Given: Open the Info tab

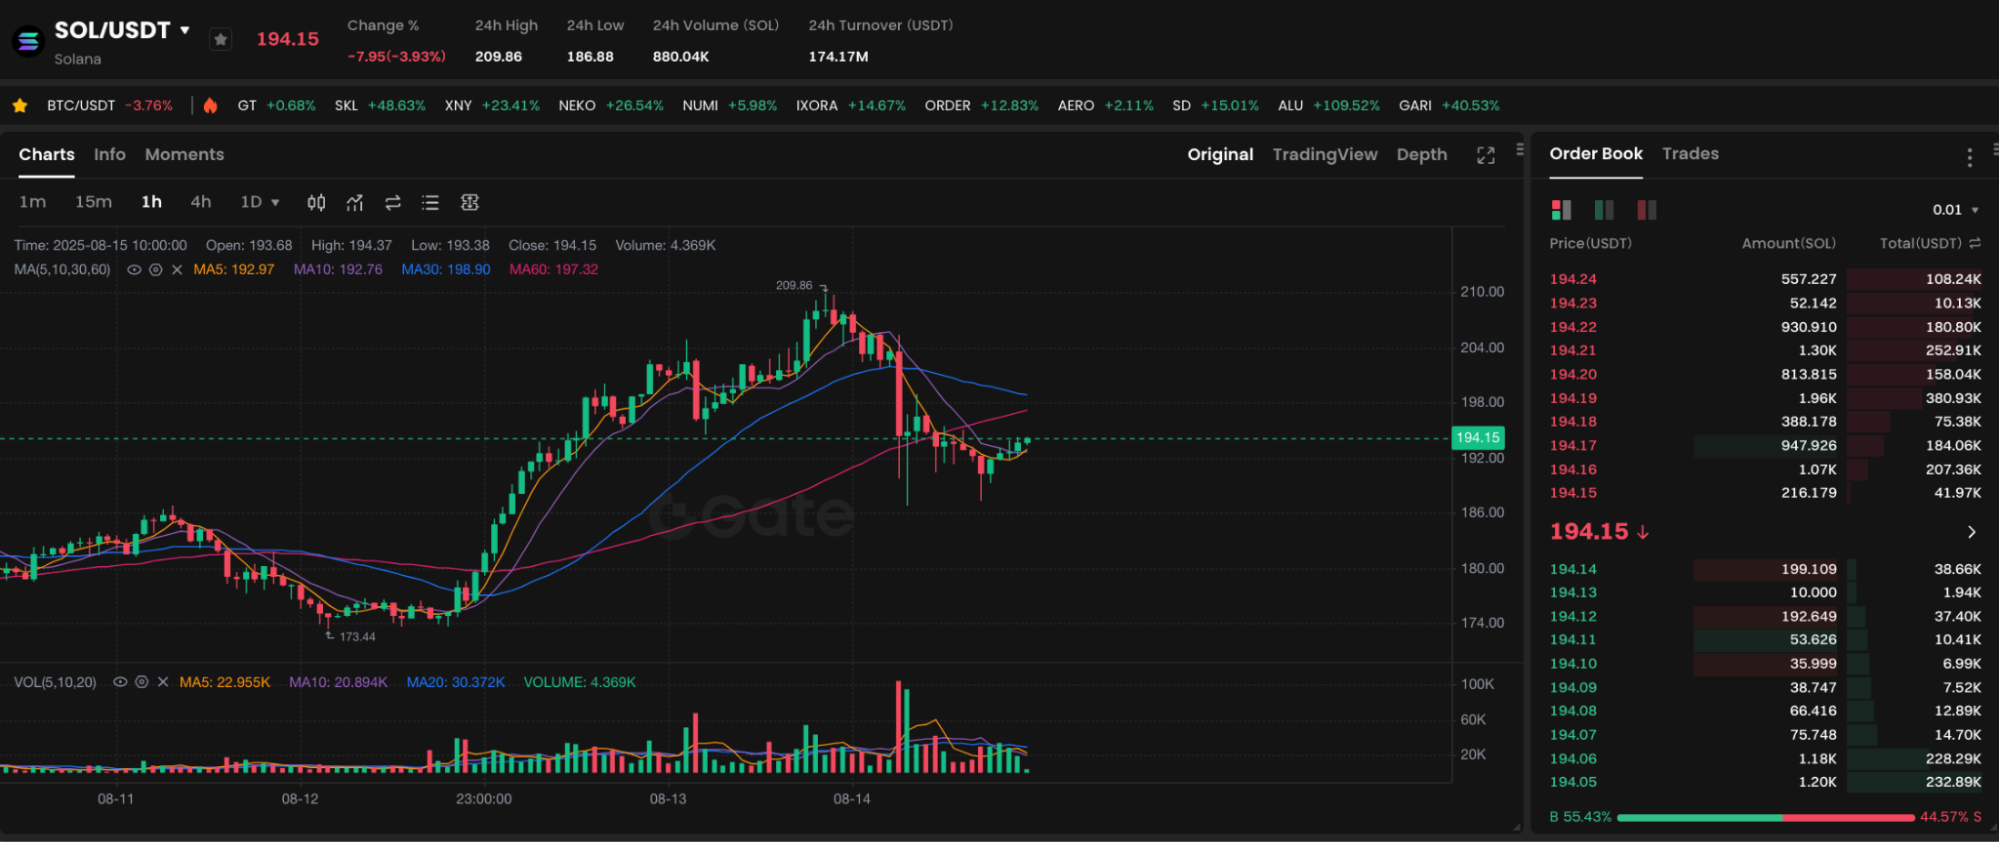Looking at the screenshot, I should click(110, 154).
